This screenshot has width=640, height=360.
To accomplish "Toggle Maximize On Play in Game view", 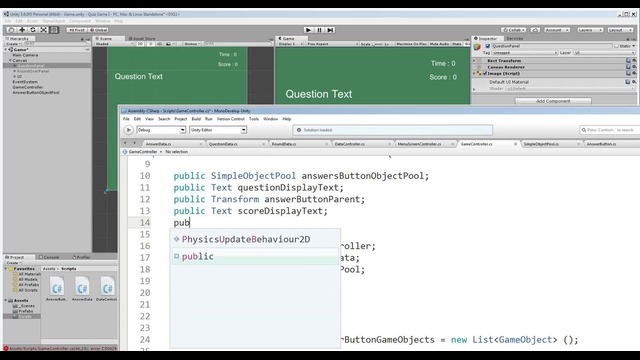I will coord(411,44).
